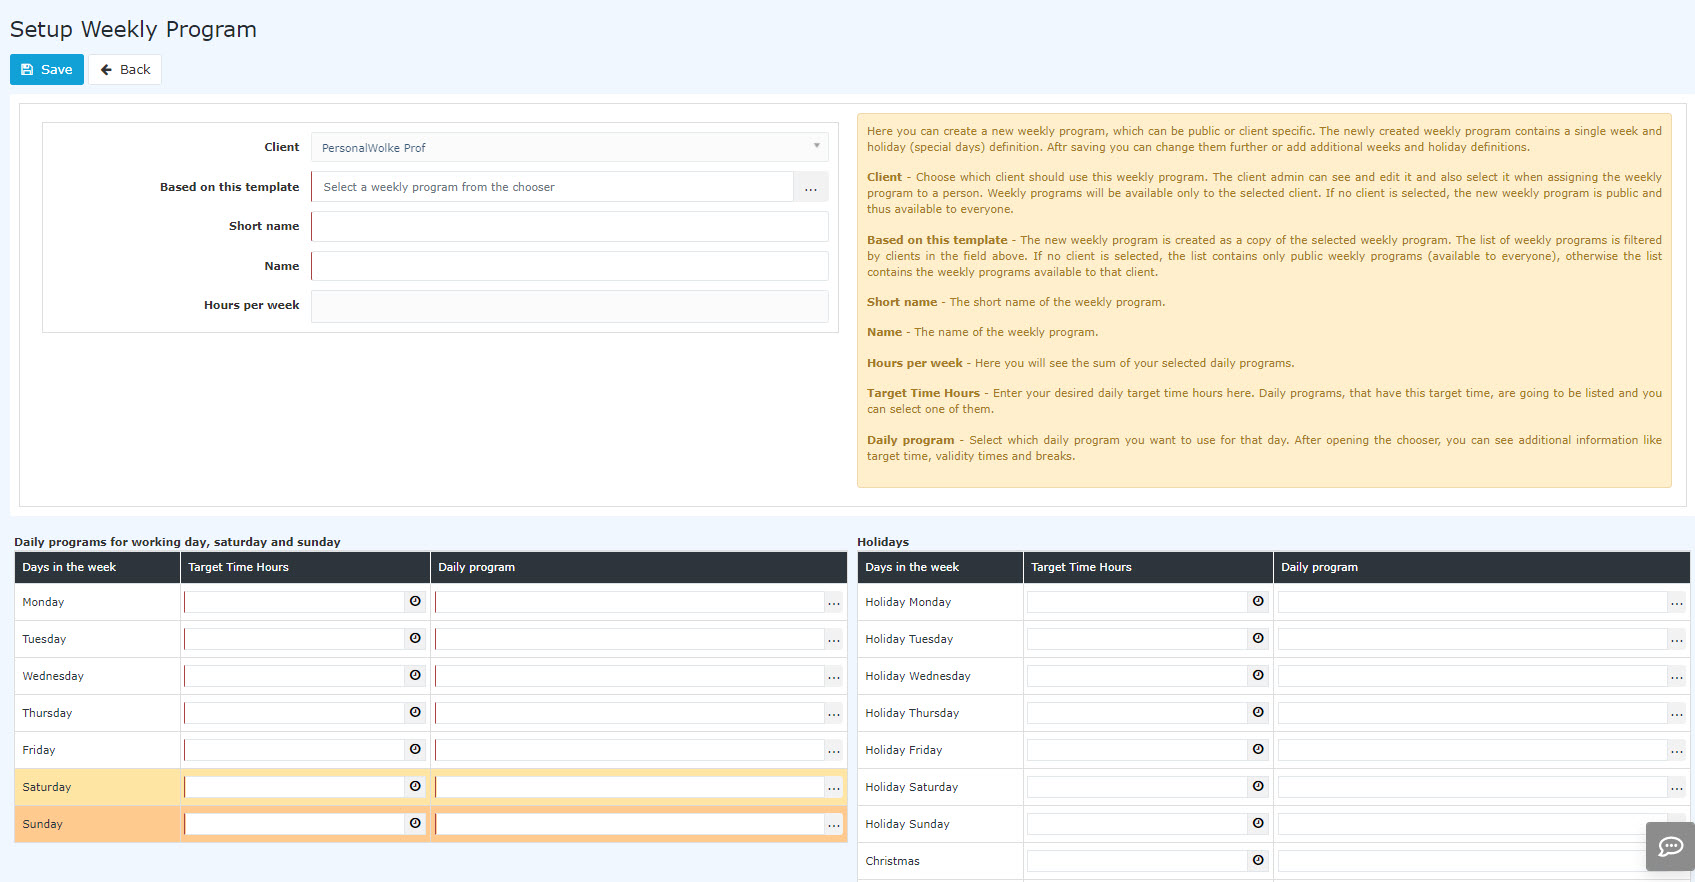
Task: Click the clock icon for Holiday Sunday
Action: (x=1258, y=823)
